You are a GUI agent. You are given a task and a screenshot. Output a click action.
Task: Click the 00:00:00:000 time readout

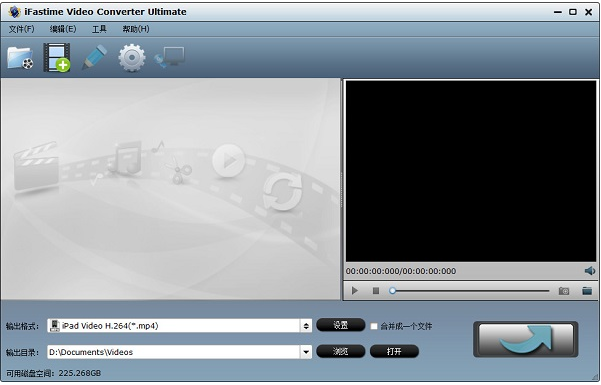401,271
